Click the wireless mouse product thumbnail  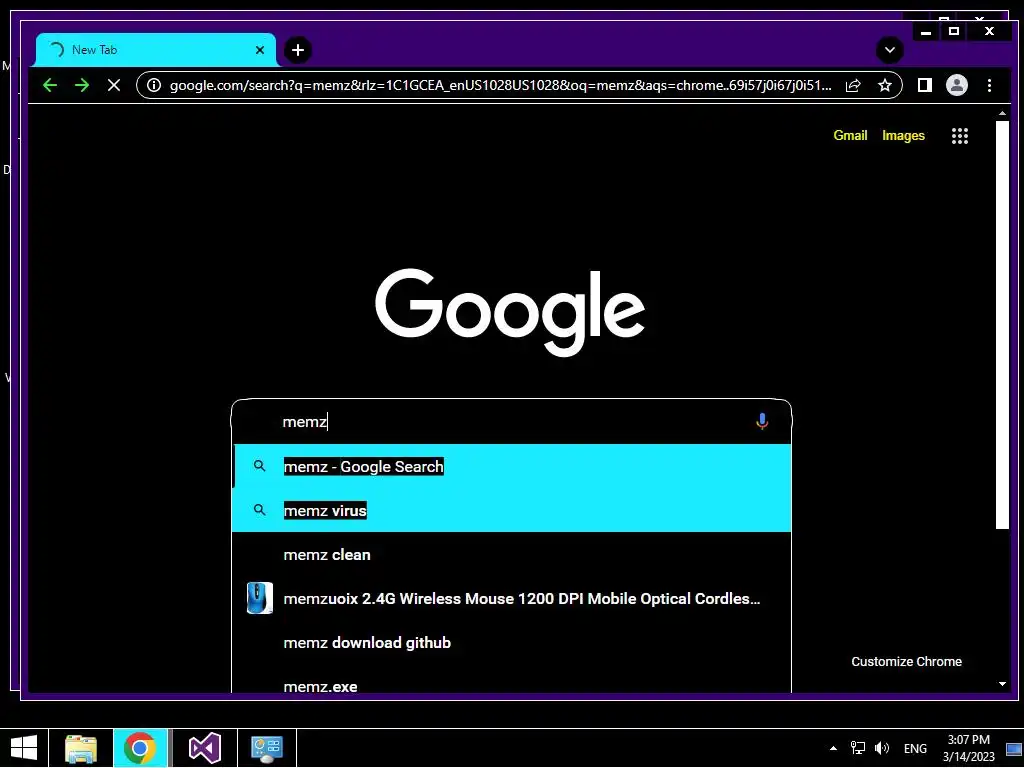click(259, 598)
